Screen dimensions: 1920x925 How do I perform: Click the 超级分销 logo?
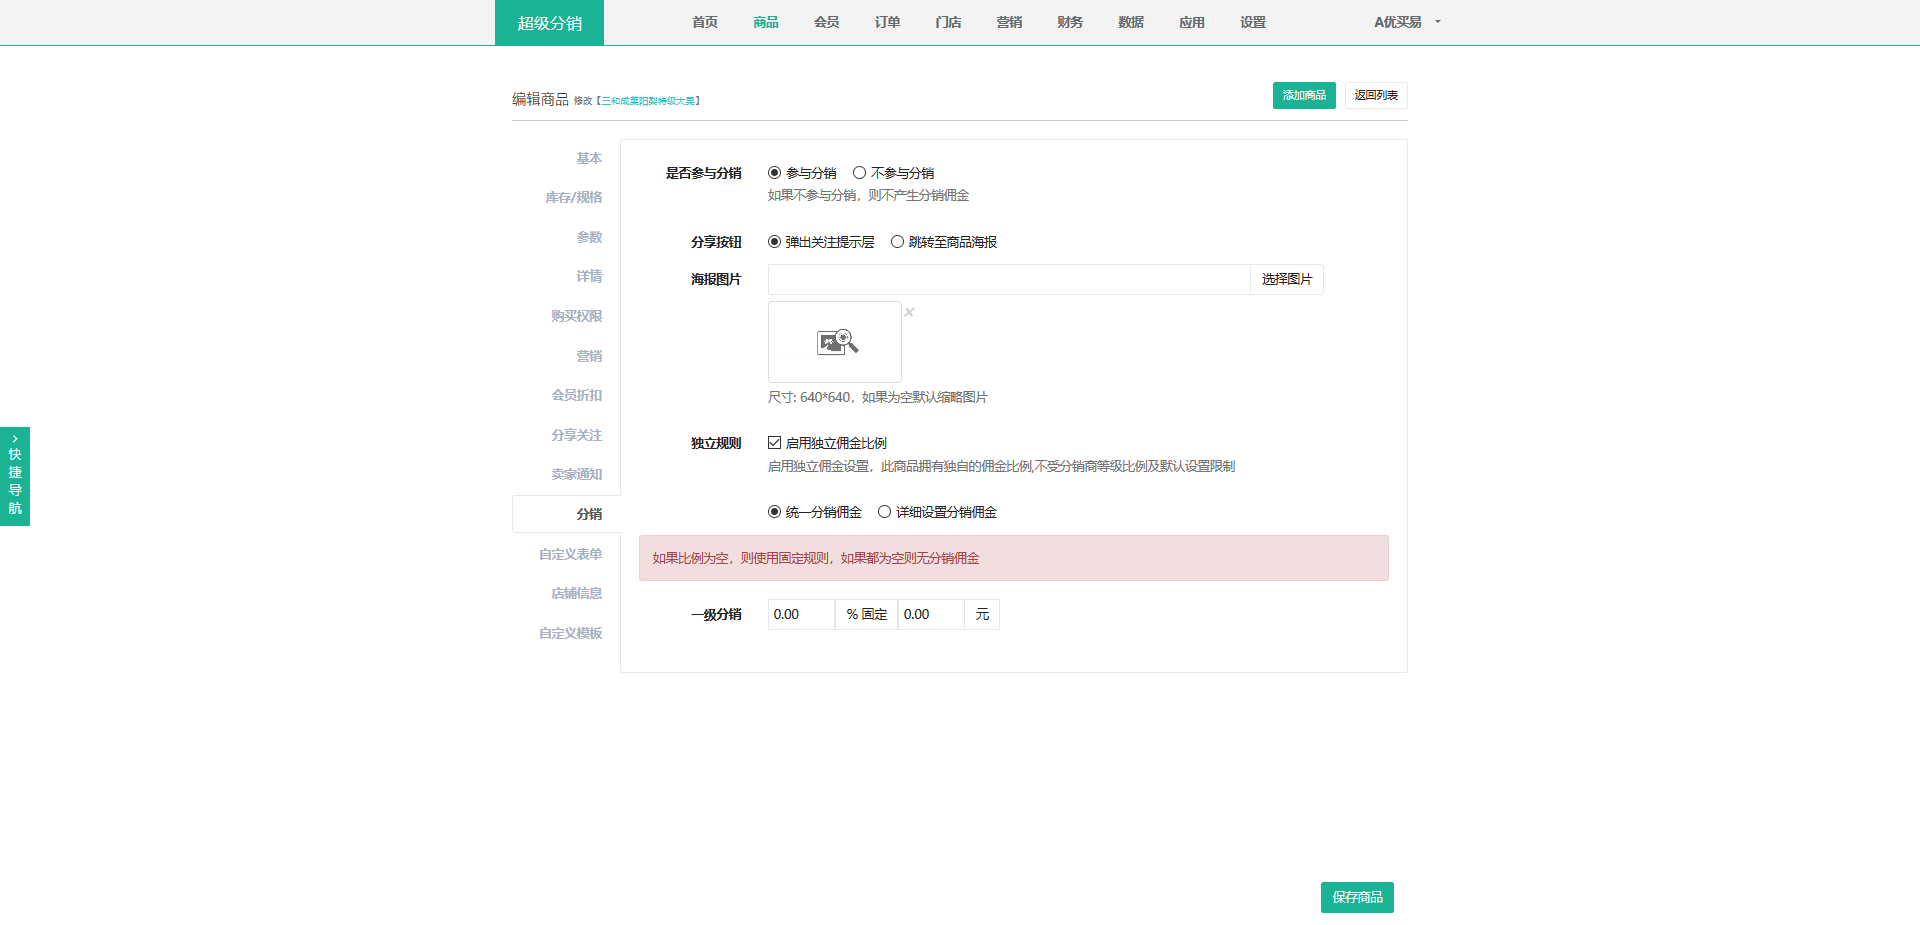point(549,23)
